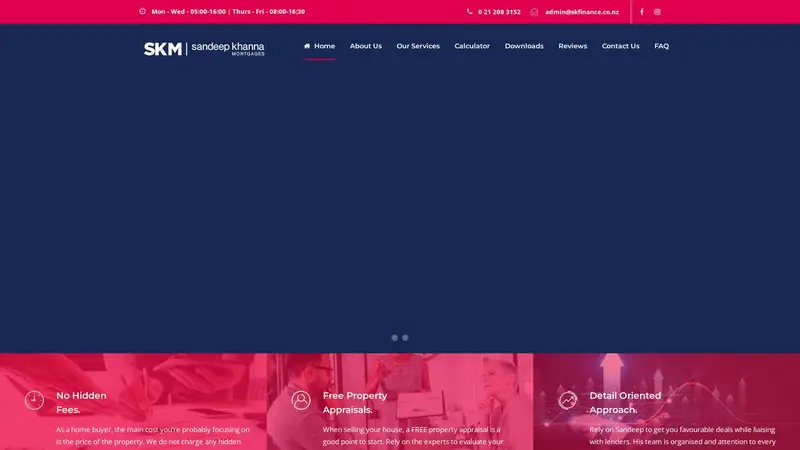Click the SKM Sandeep Khanna Mortgages logo
800x450 pixels.
point(204,48)
